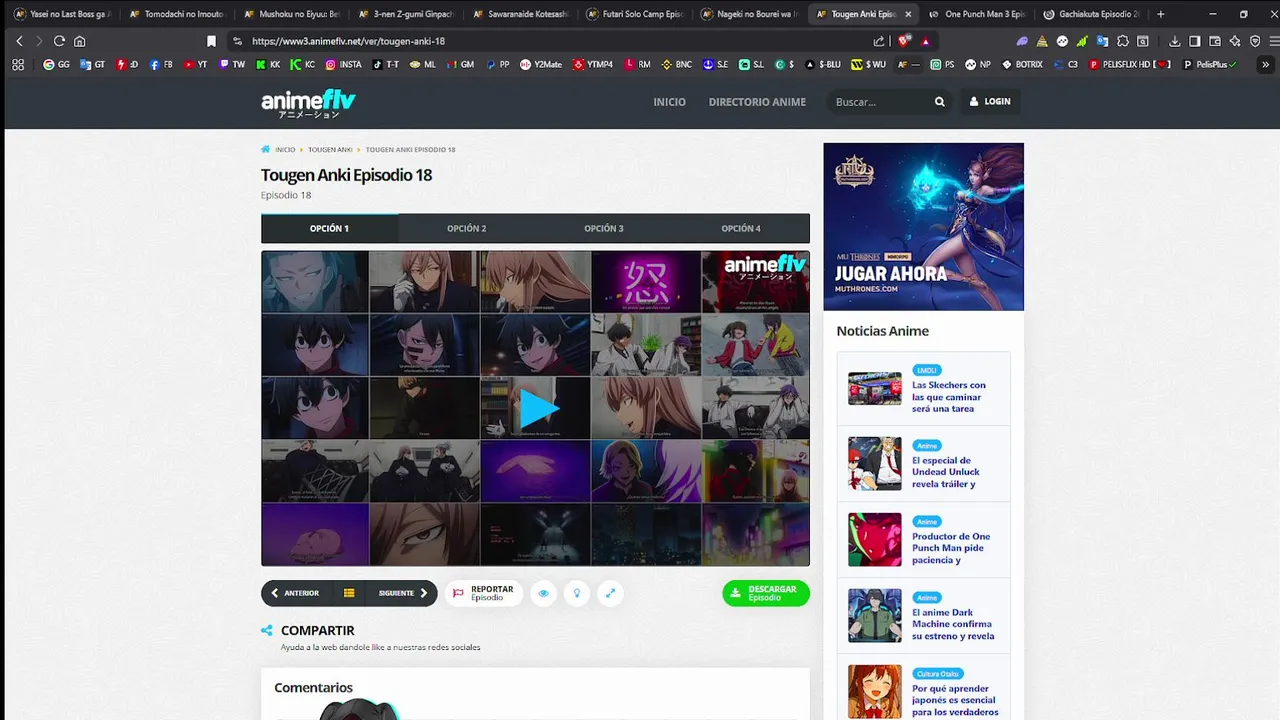Go to previous episode with Anterior

click(296, 593)
